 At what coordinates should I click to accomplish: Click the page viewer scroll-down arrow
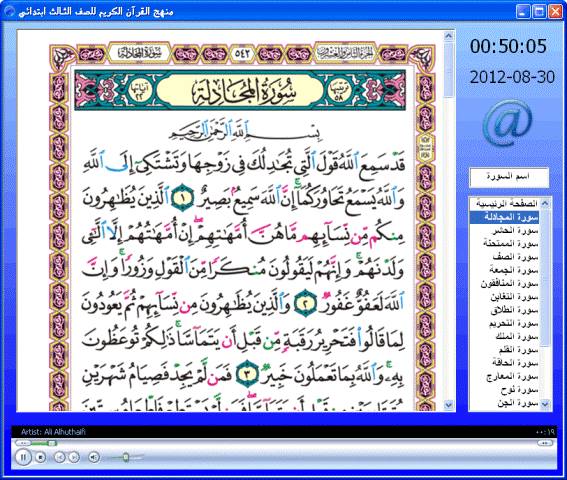(449, 405)
